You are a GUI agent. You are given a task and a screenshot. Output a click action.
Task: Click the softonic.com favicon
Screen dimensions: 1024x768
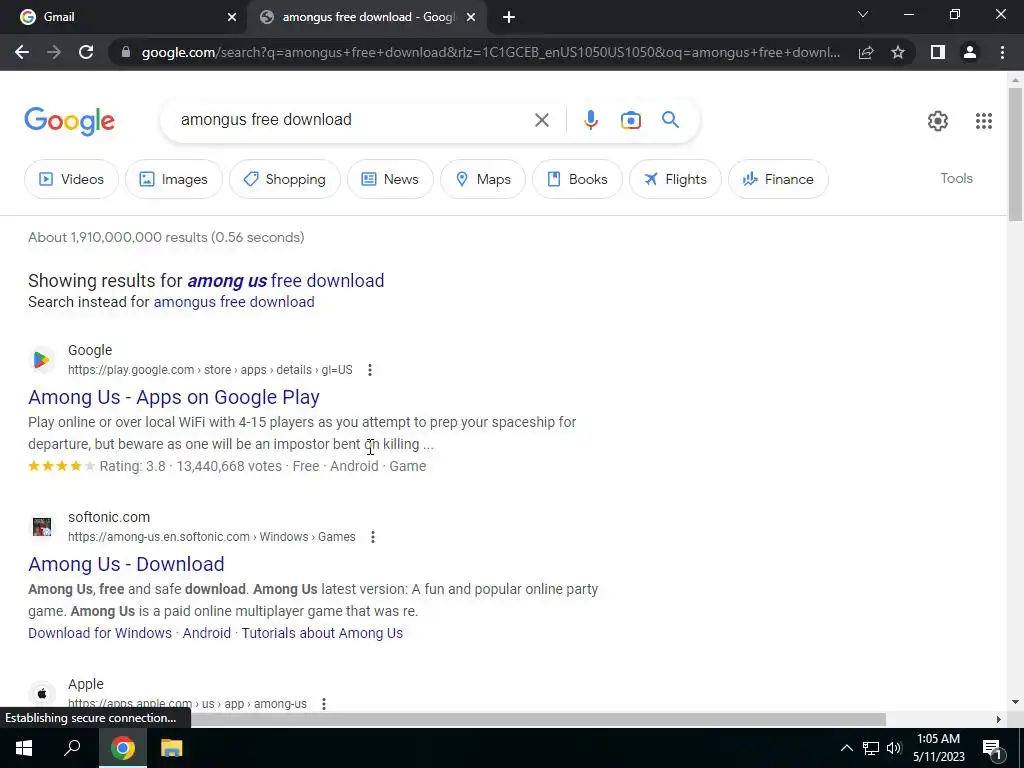click(42, 527)
